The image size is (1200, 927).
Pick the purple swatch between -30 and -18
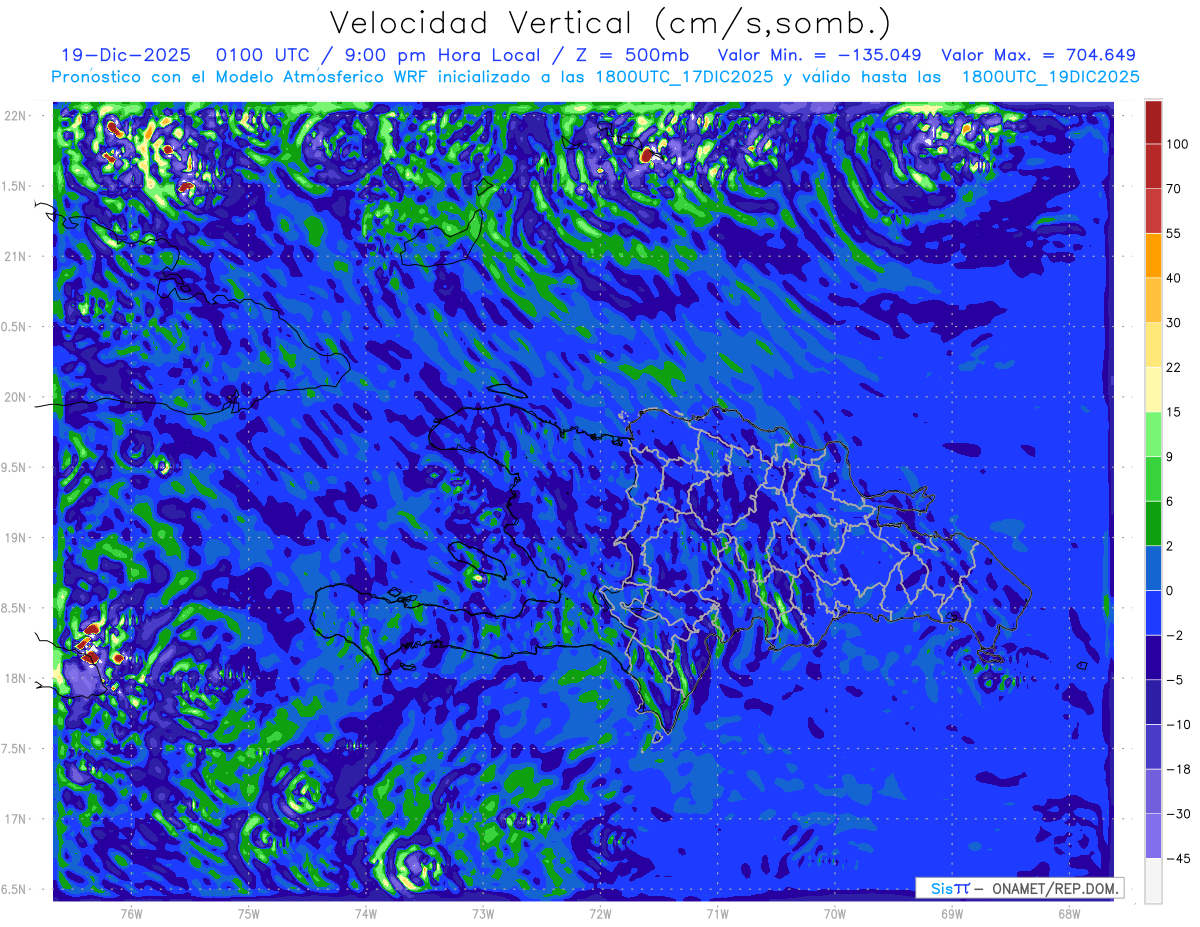tap(1153, 792)
